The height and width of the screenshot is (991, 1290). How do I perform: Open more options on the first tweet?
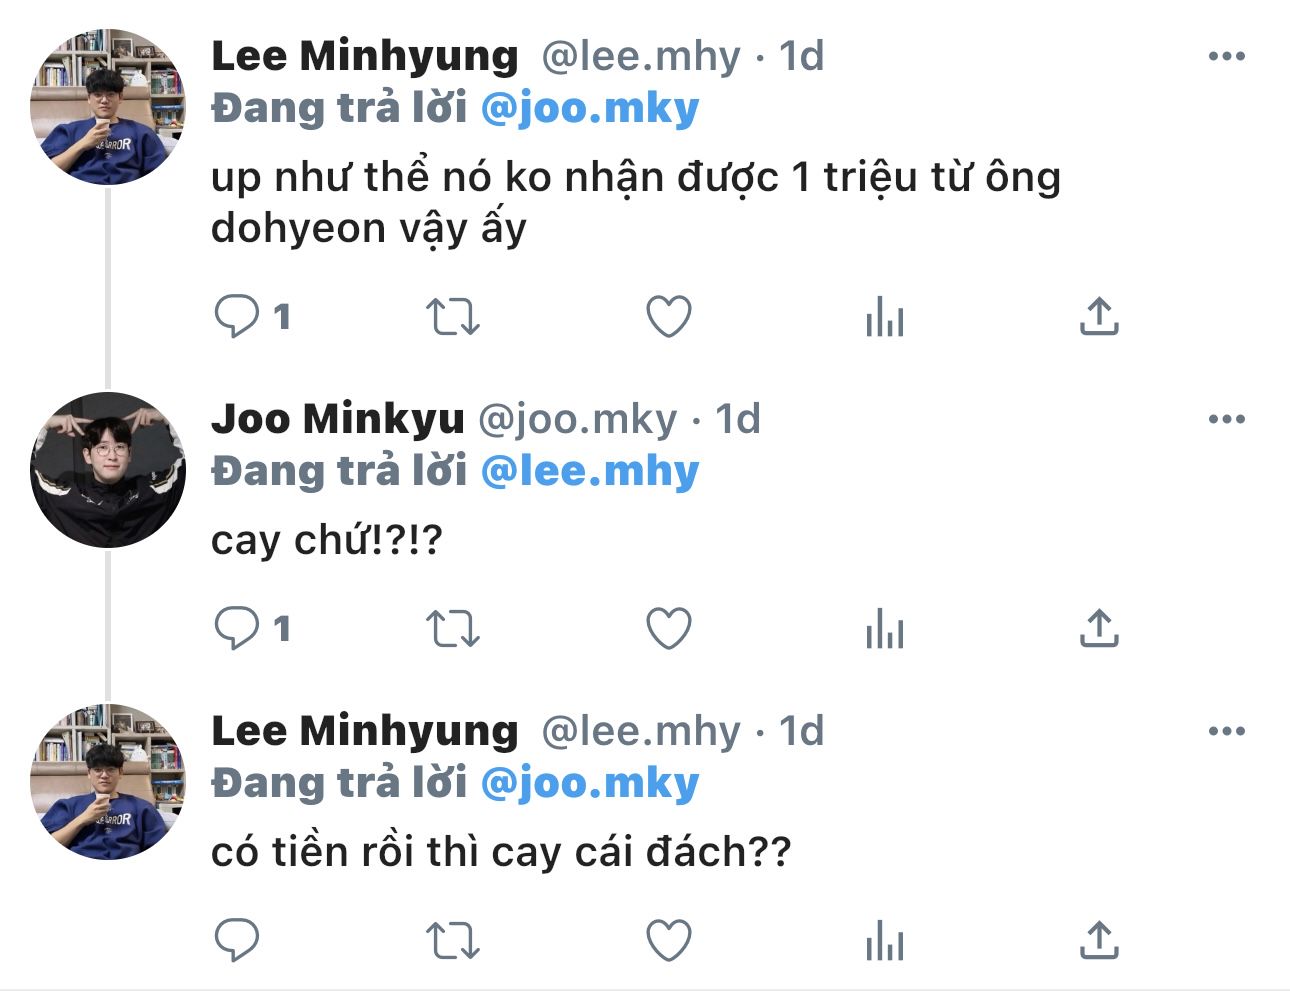point(1227,56)
